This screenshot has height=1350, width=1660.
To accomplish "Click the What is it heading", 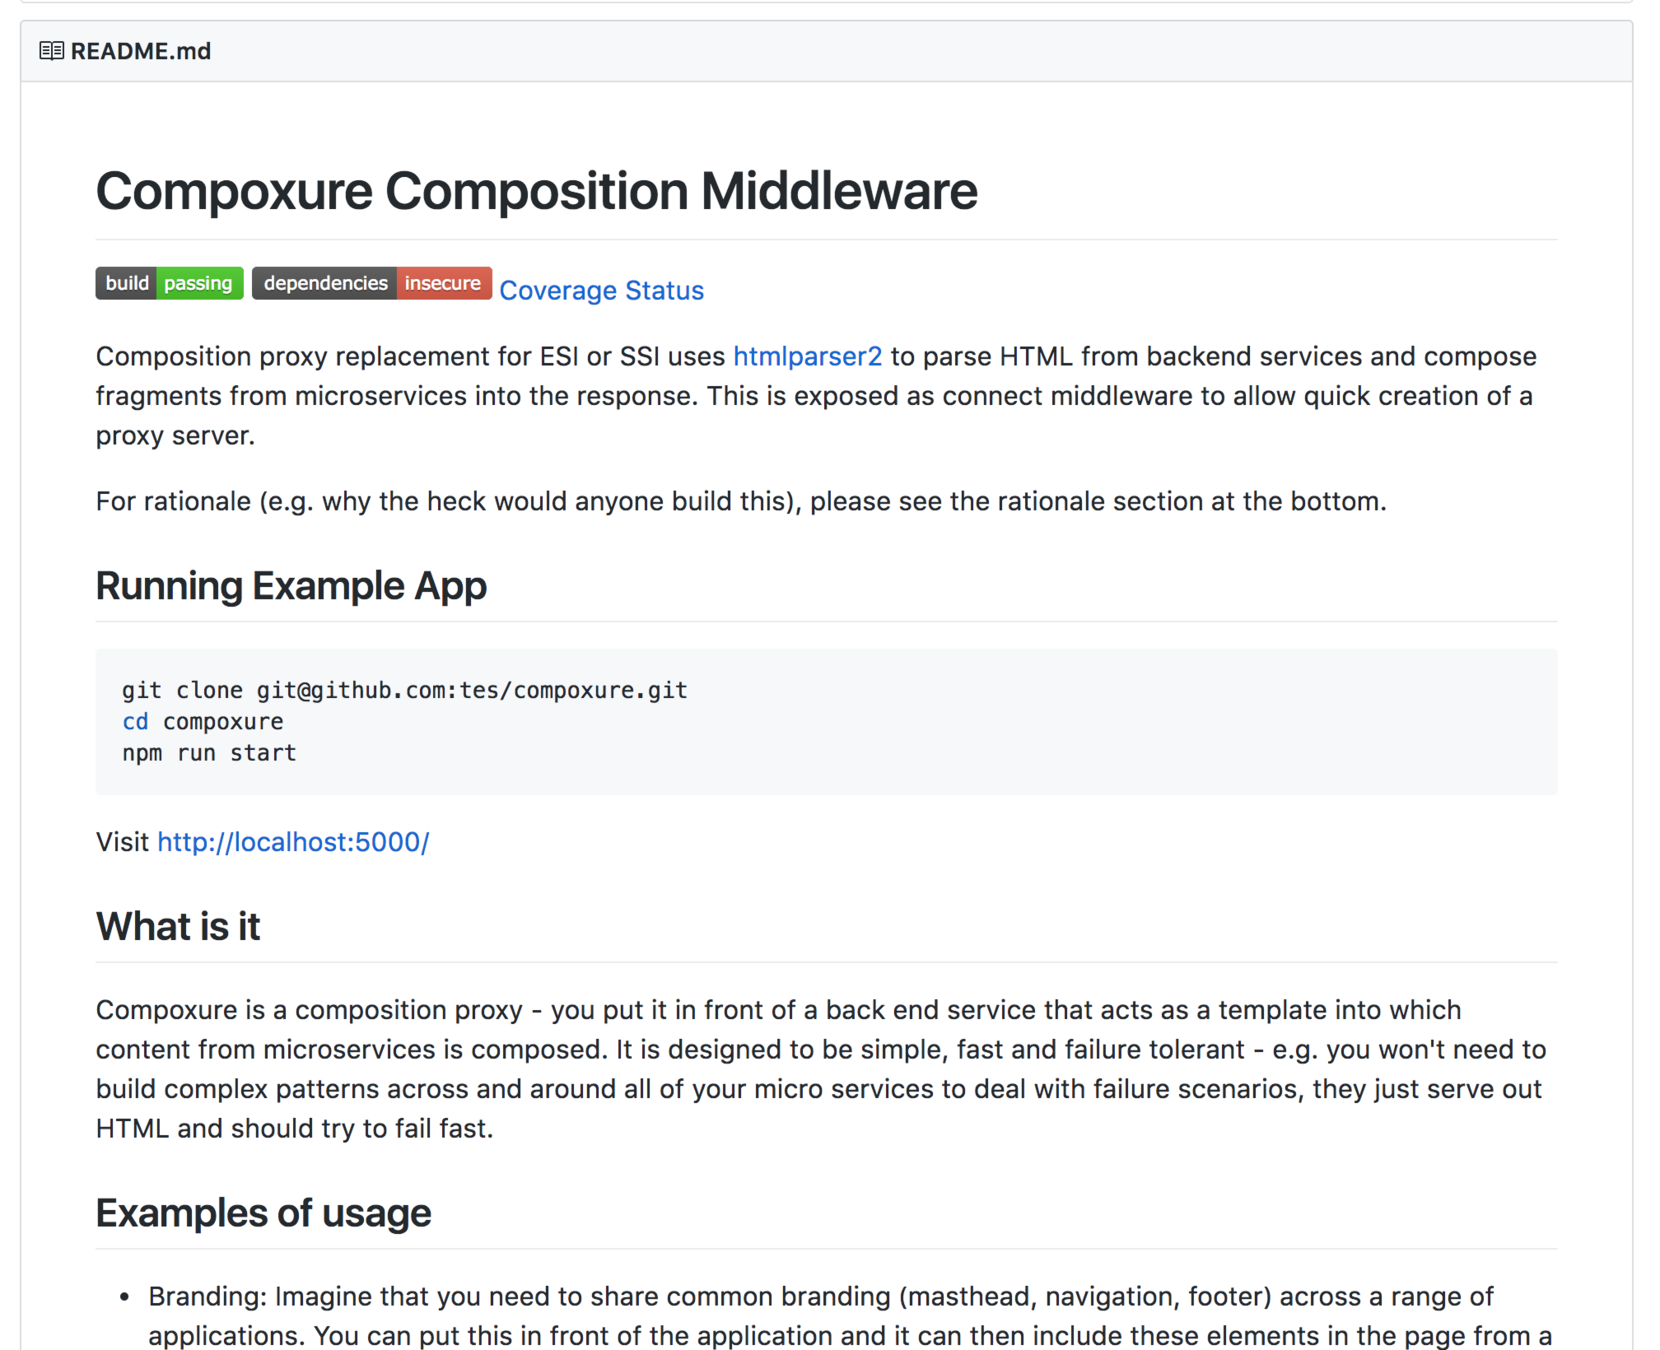I will 178,927.
